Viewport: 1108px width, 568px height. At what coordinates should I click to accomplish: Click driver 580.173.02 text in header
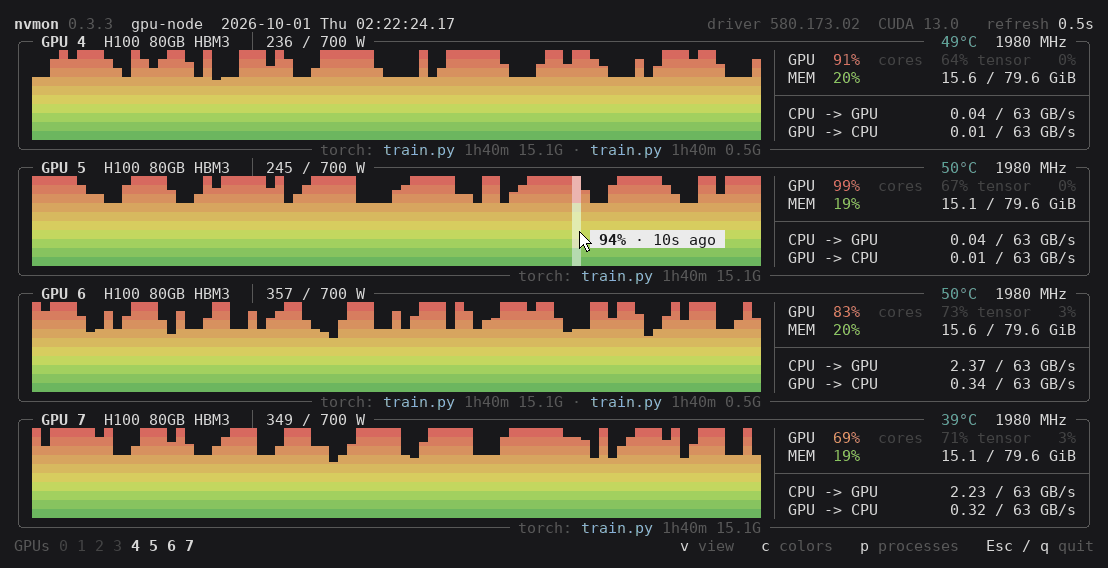coord(784,24)
